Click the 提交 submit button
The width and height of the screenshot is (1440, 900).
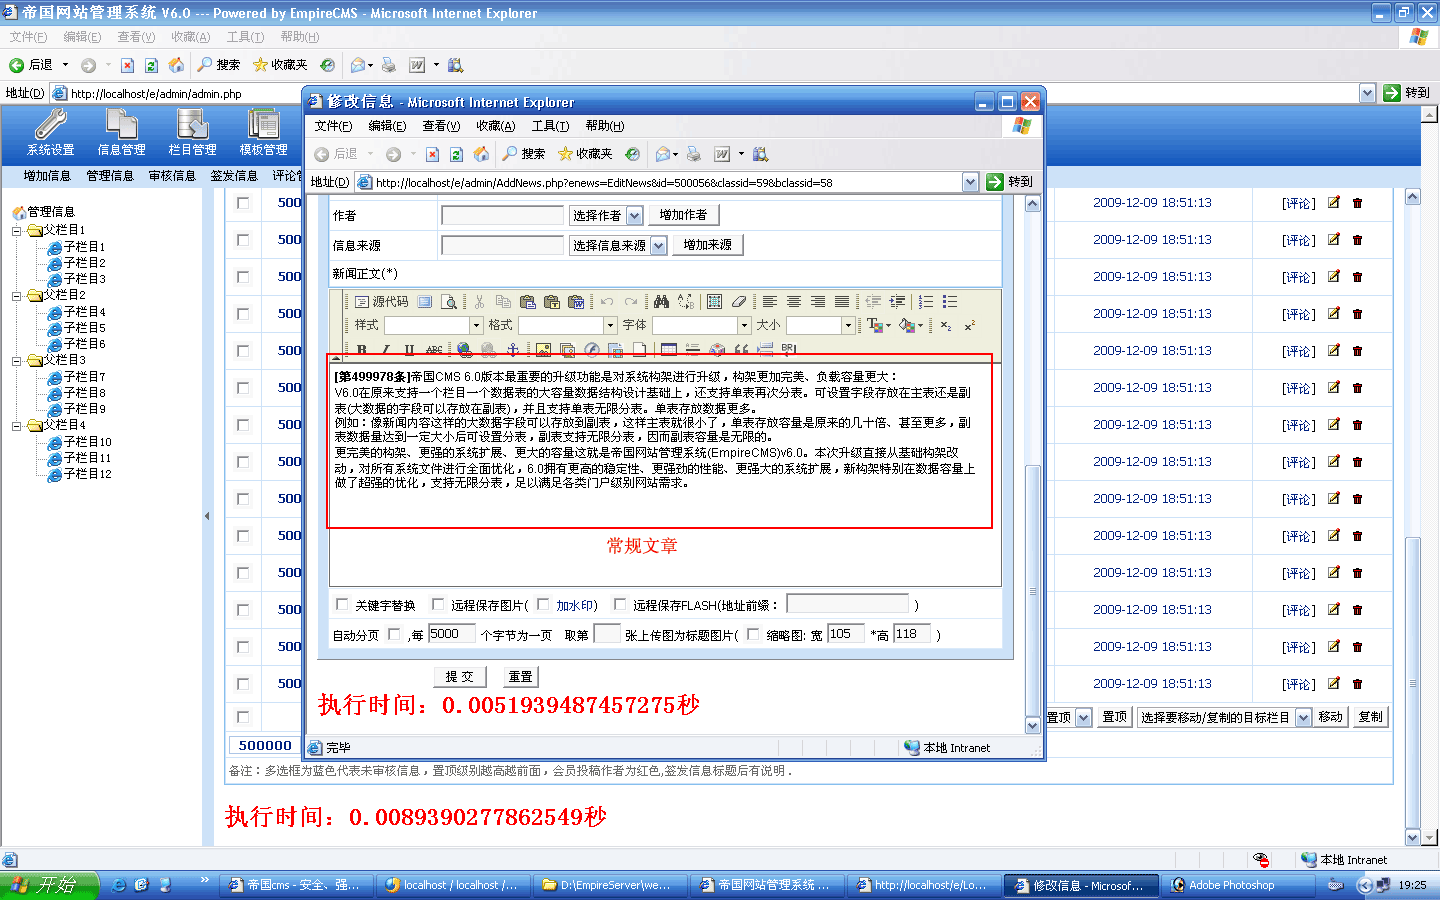coord(460,677)
